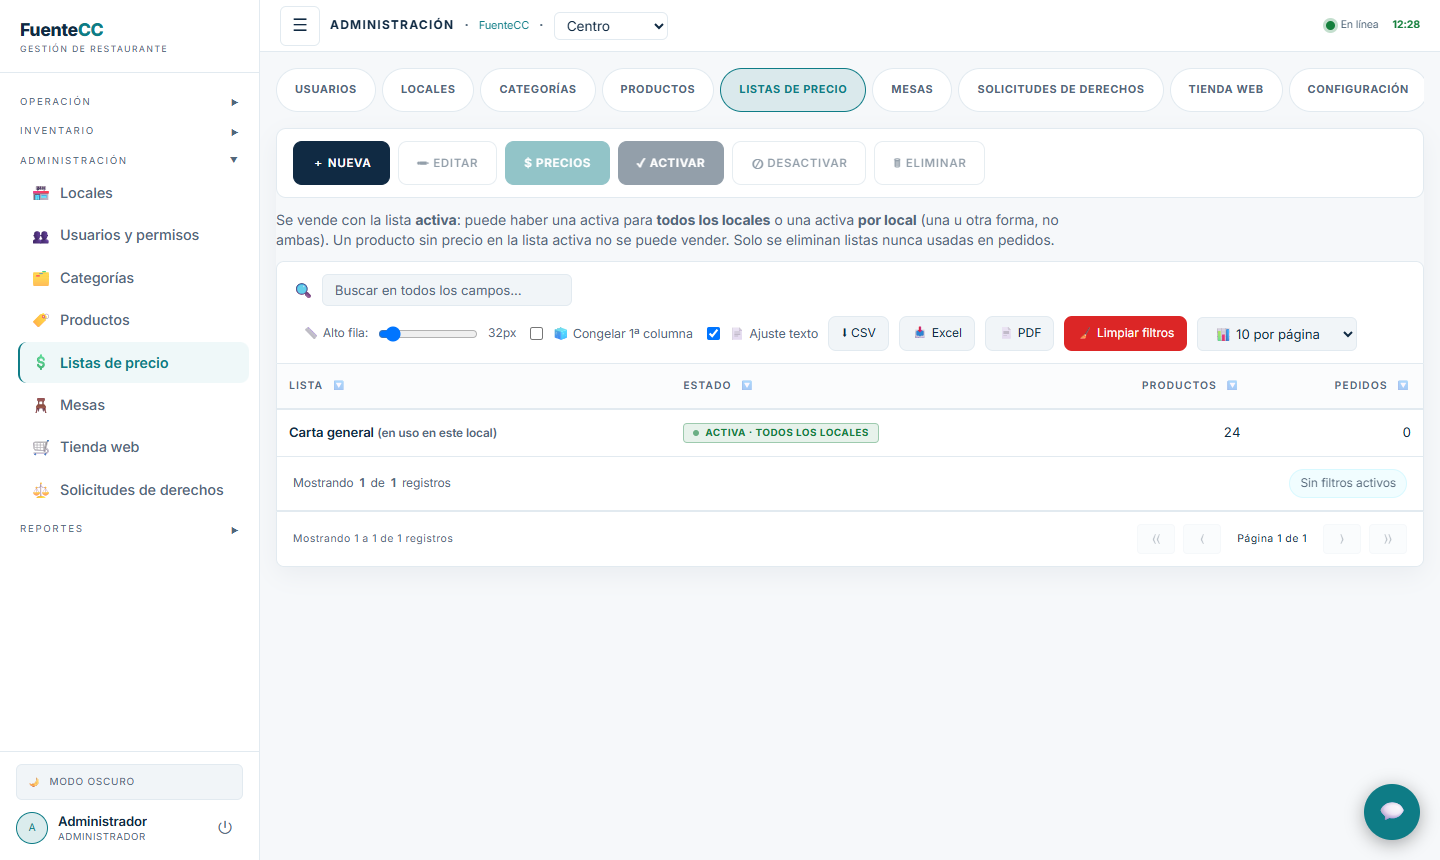Adjust the Alto fila row height slider

click(x=428, y=334)
